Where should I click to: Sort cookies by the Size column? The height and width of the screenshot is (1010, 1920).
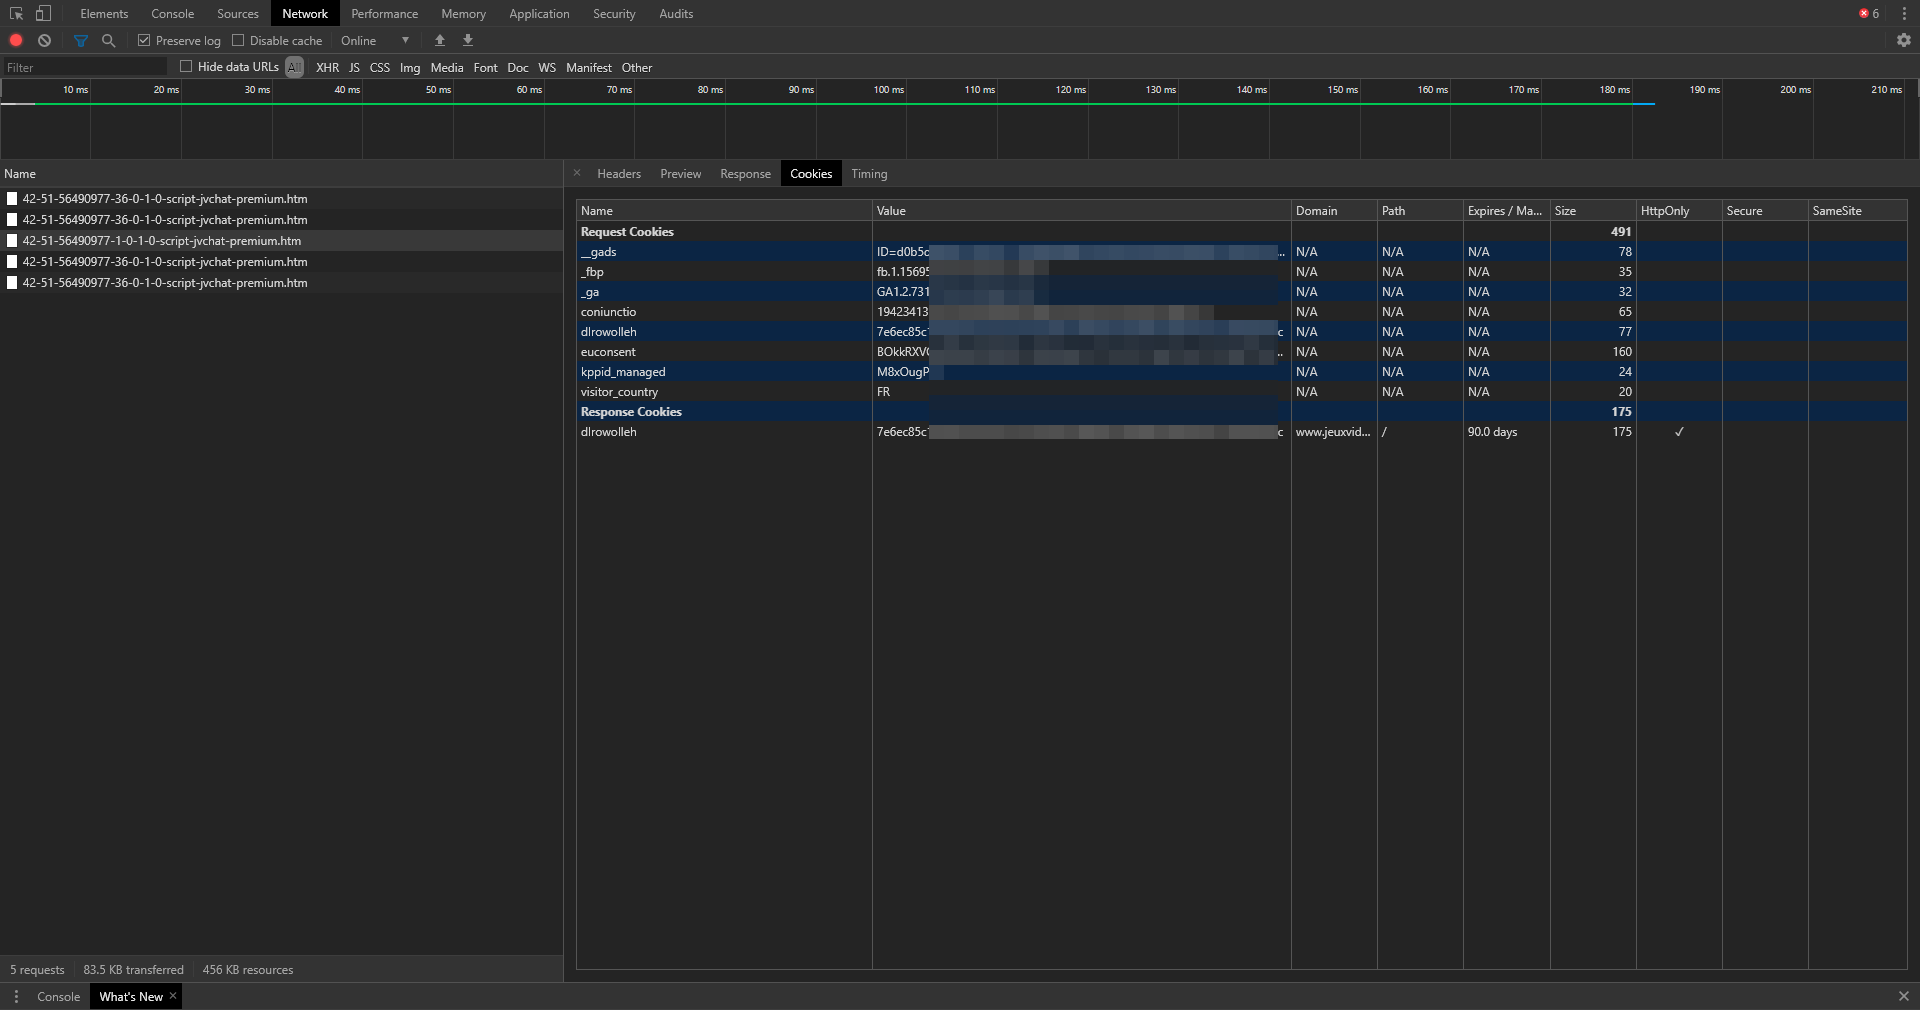pos(1593,211)
